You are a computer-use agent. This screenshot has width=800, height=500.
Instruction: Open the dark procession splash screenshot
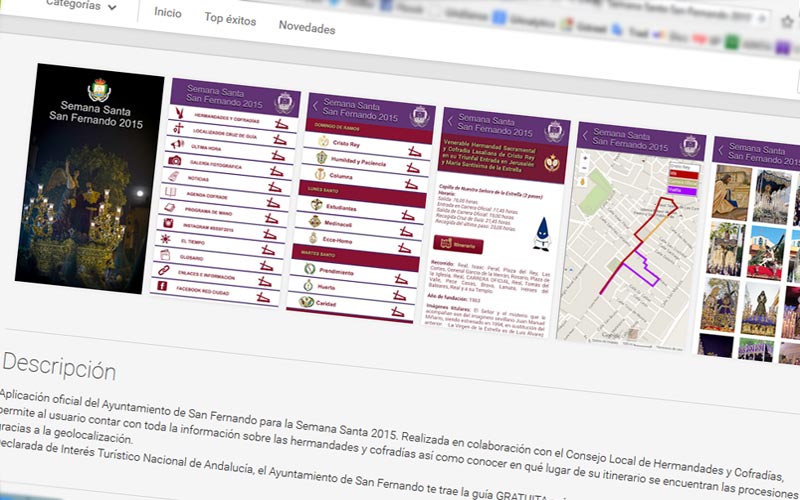tap(89, 179)
